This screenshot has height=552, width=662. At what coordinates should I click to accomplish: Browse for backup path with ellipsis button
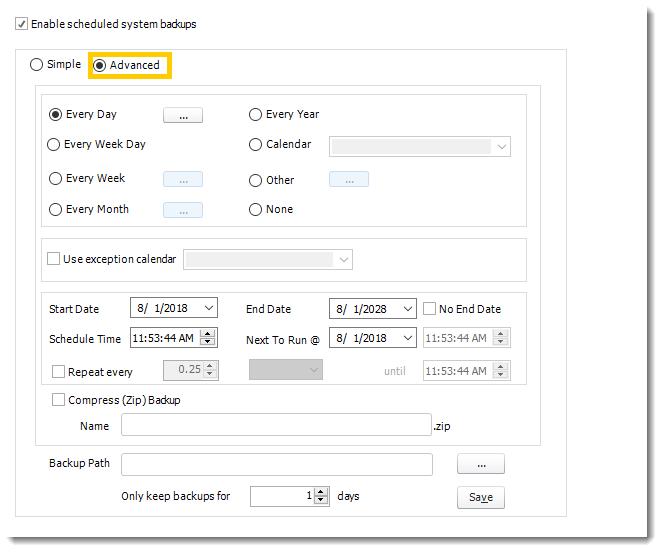click(480, 464)
